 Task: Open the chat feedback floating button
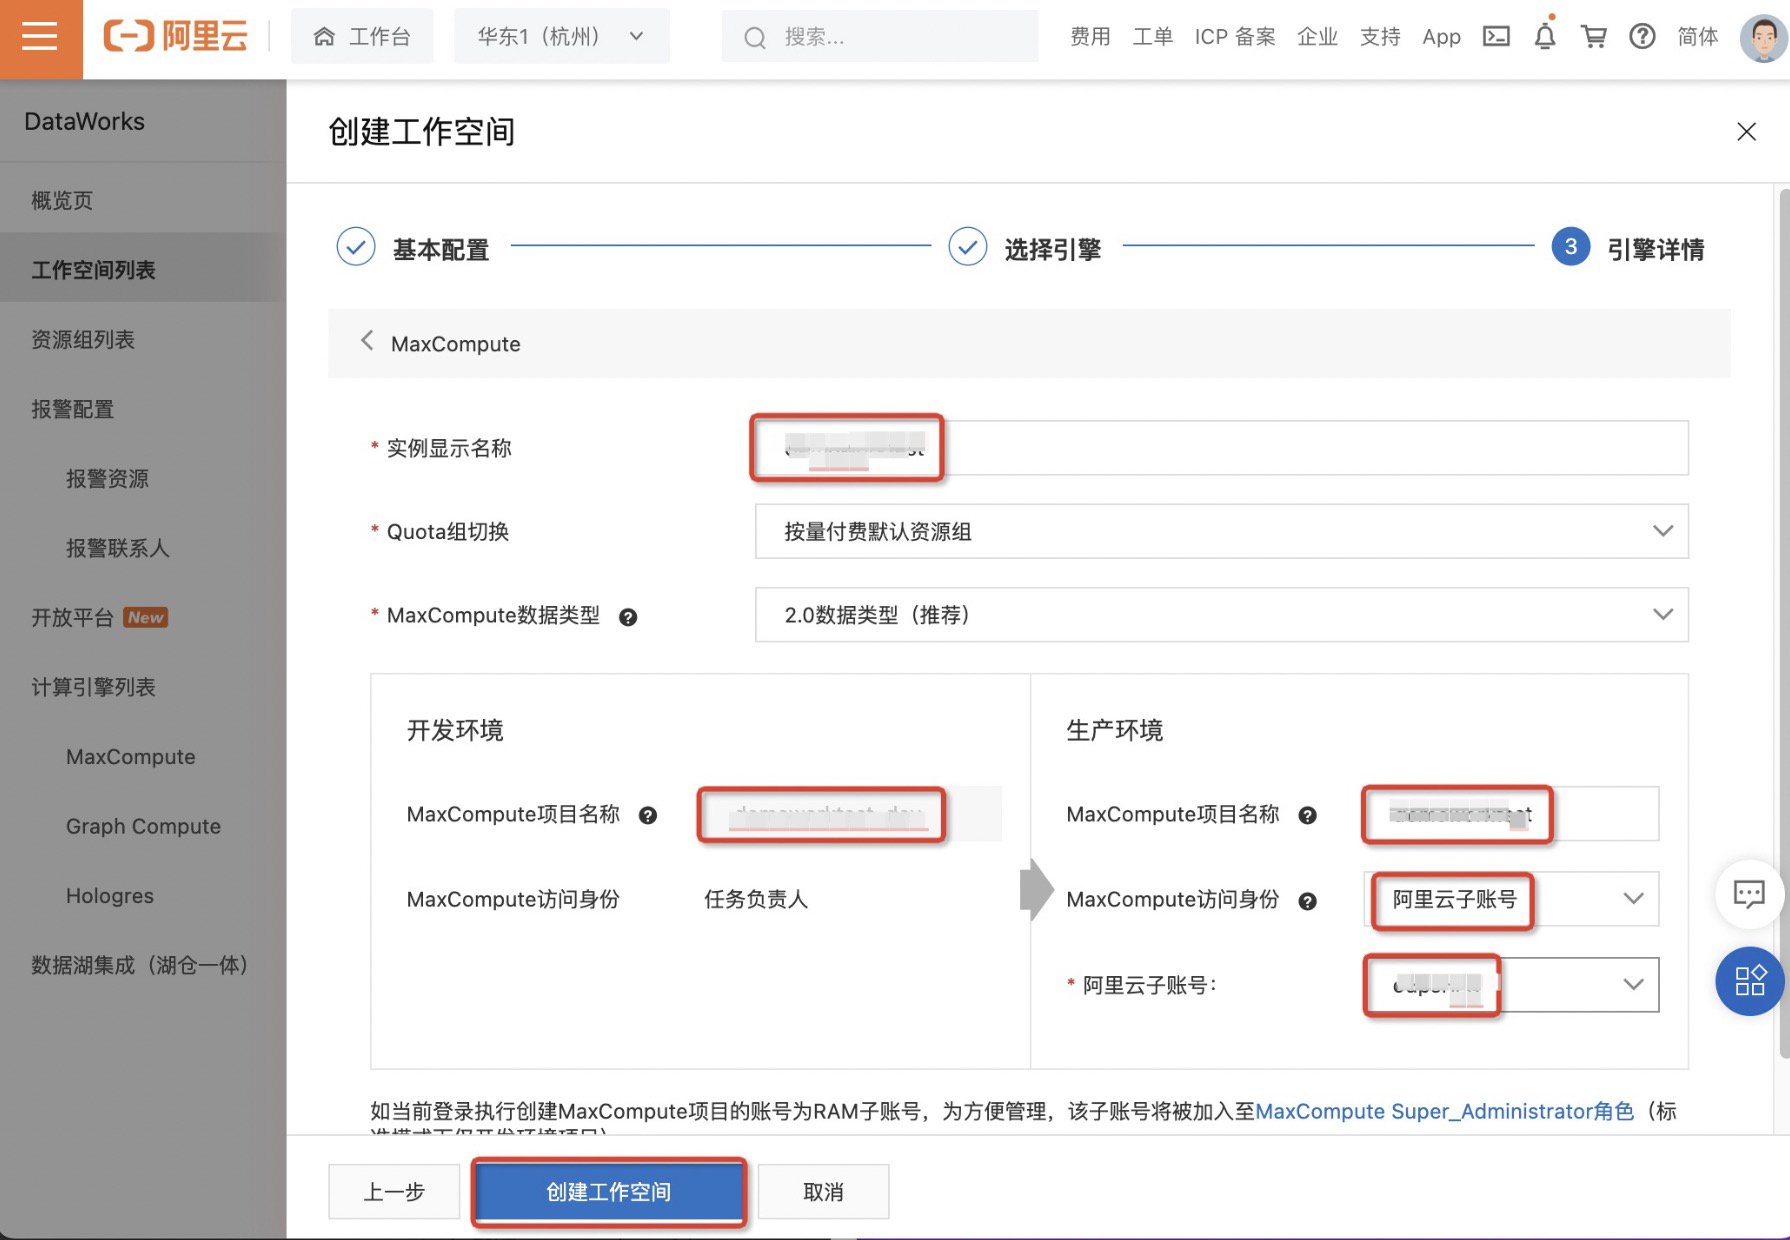pos(1749,894)
